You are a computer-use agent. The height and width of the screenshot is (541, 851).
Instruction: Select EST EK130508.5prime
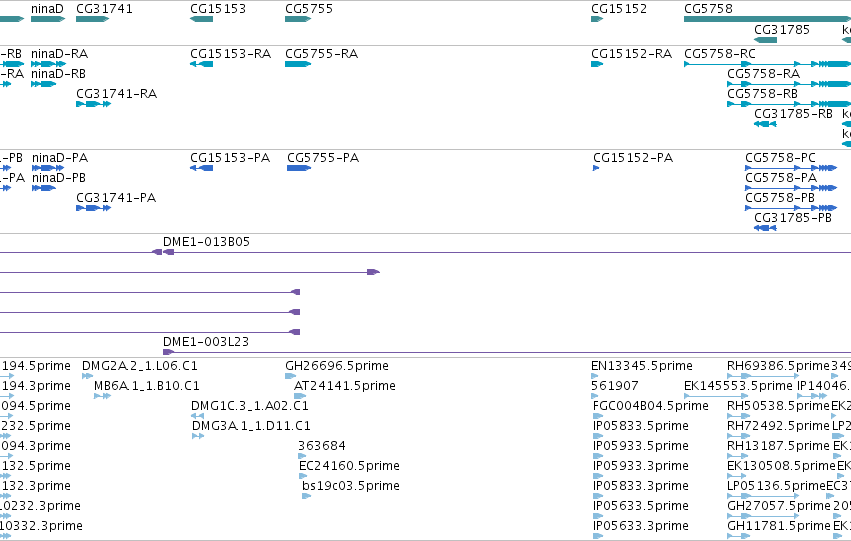point(737,476)
